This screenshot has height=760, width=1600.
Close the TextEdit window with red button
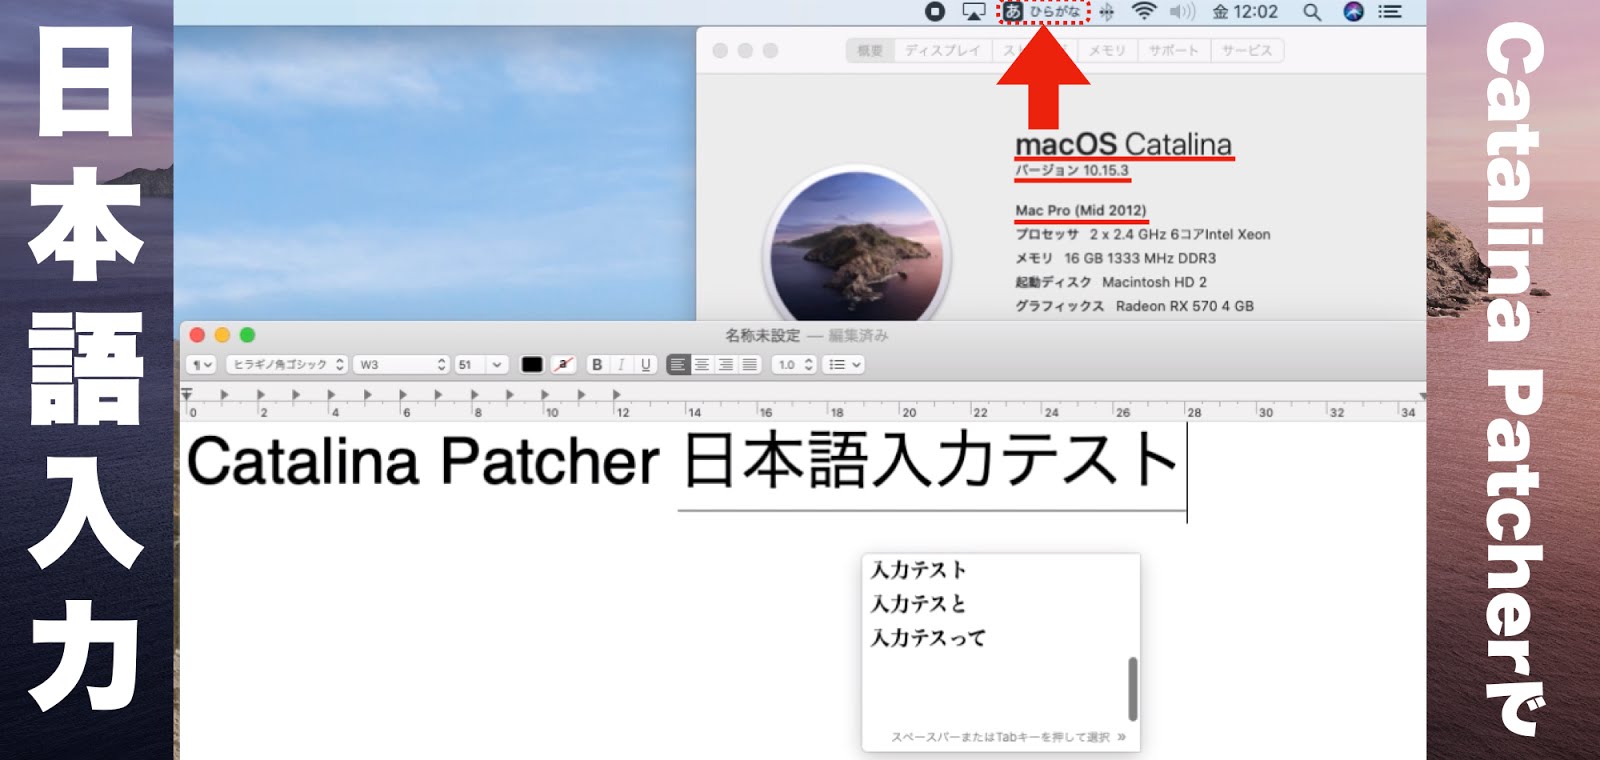(x=197, y=335)
